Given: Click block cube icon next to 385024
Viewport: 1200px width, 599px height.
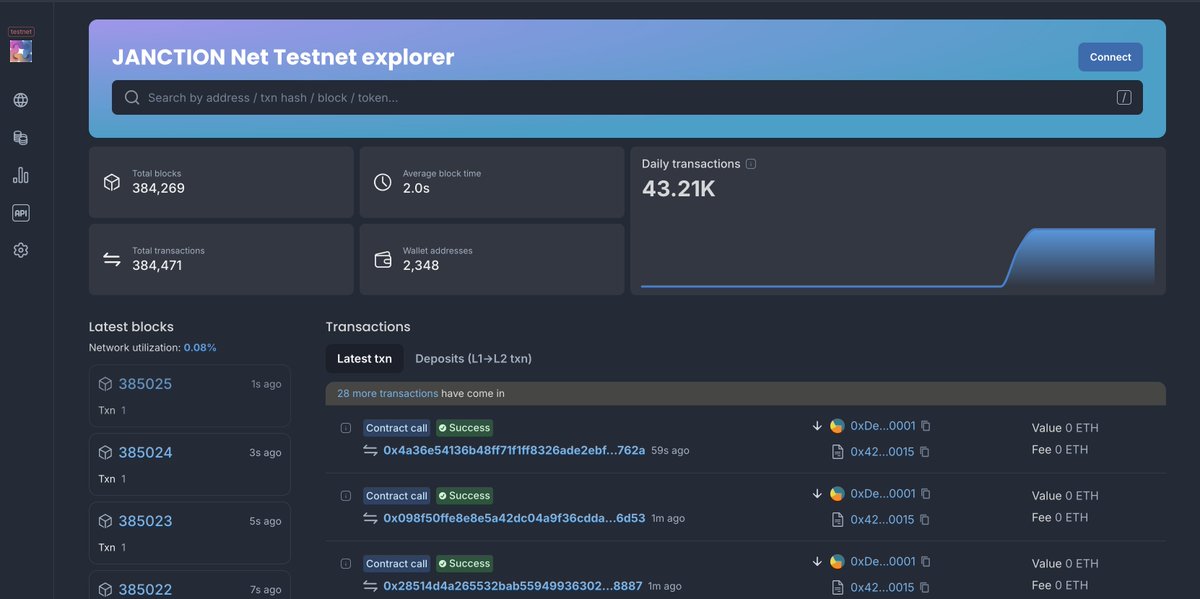Looking at the screenshot, I should coord(105,453).
